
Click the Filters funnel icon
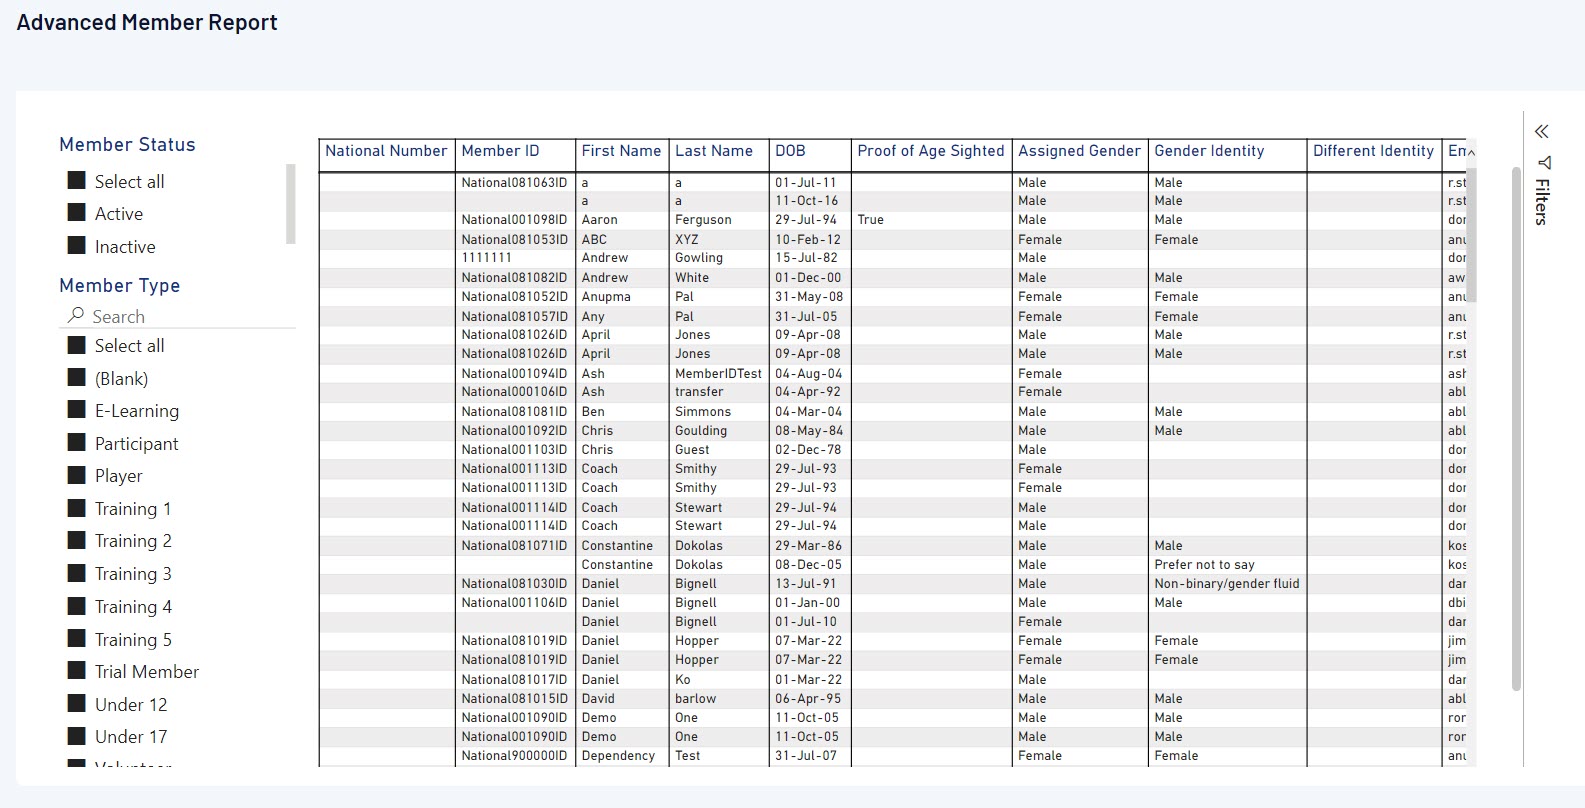(1544, 162)
